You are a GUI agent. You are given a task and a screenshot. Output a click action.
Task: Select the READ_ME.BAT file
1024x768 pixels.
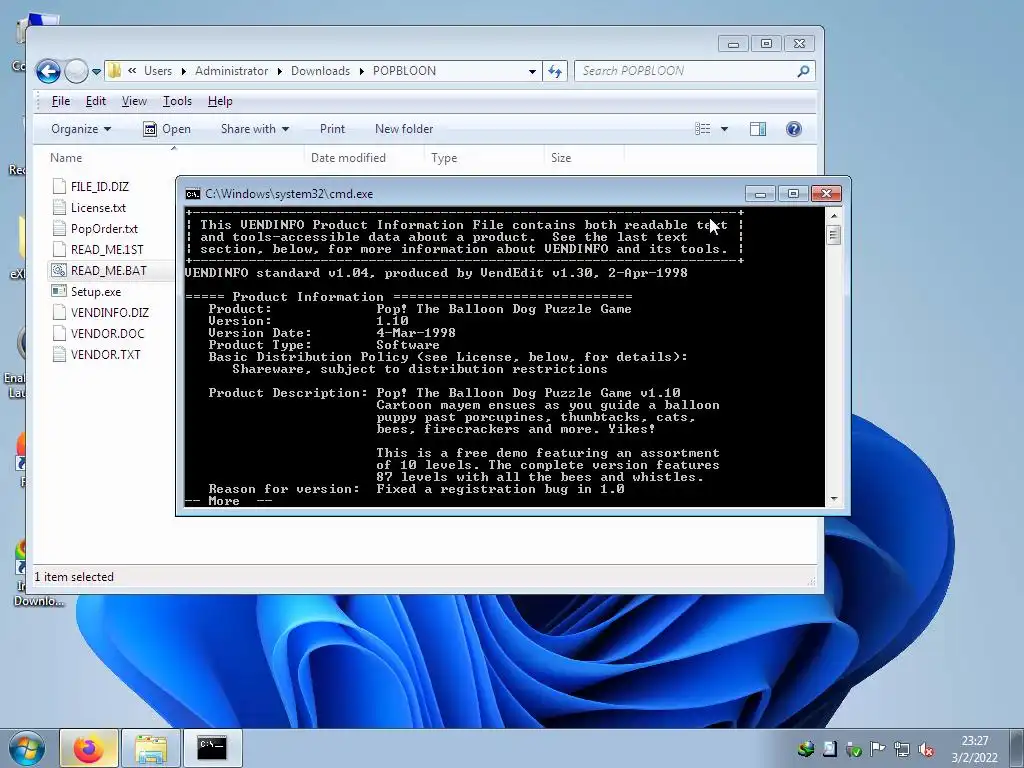click(108, 270)
